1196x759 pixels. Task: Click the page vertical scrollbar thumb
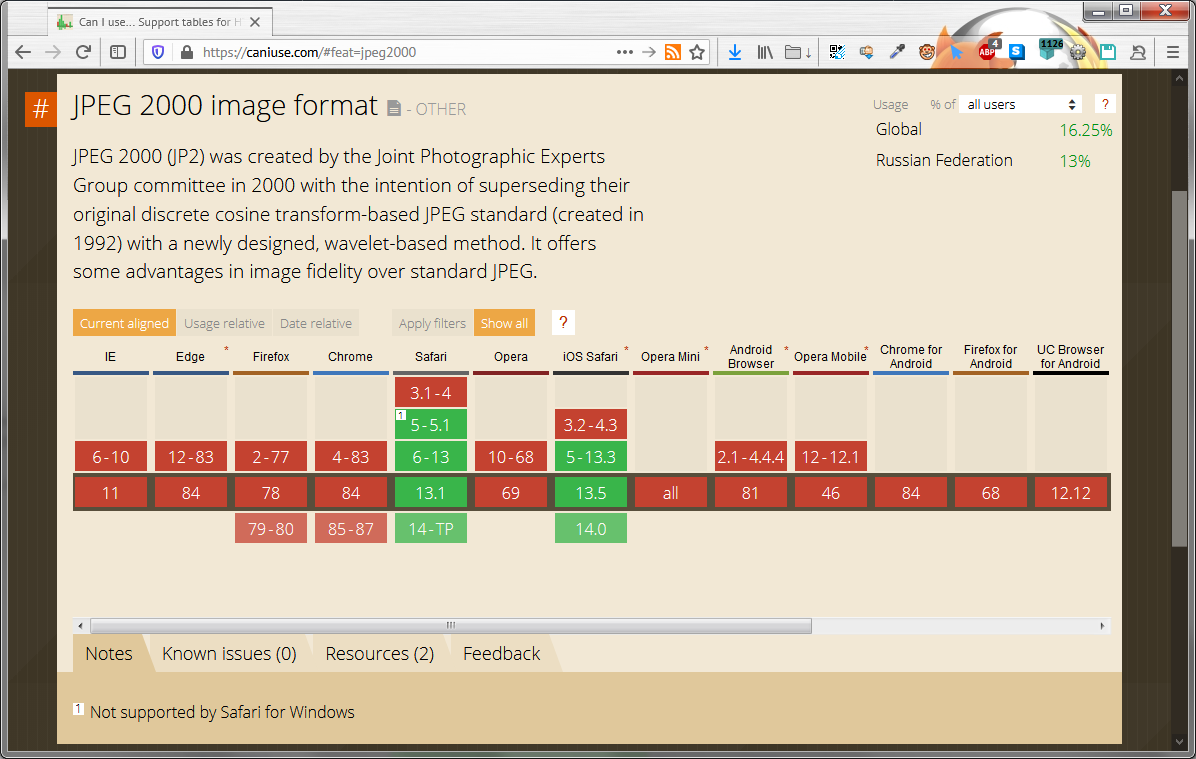pos(1179,368)
